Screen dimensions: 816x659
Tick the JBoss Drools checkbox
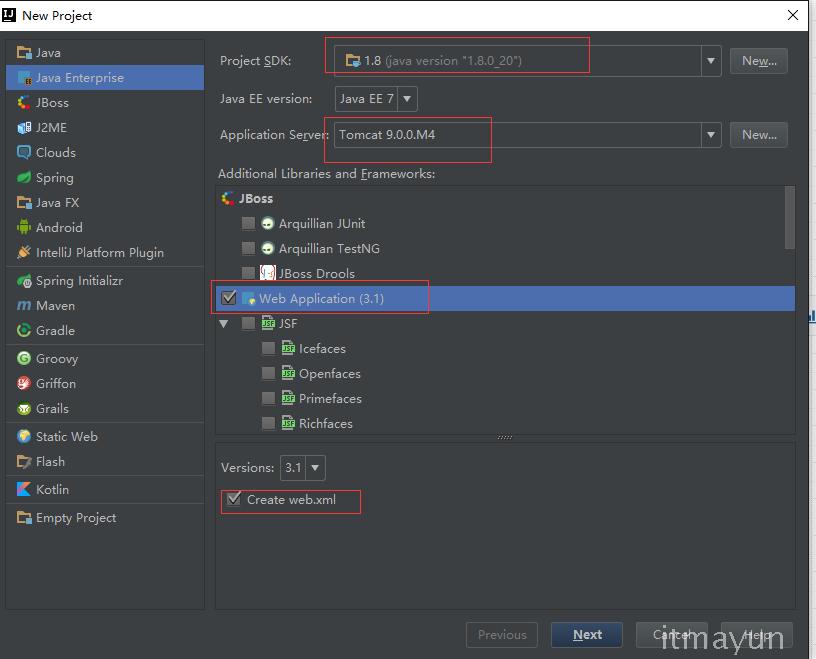click(x=248, y=273)
